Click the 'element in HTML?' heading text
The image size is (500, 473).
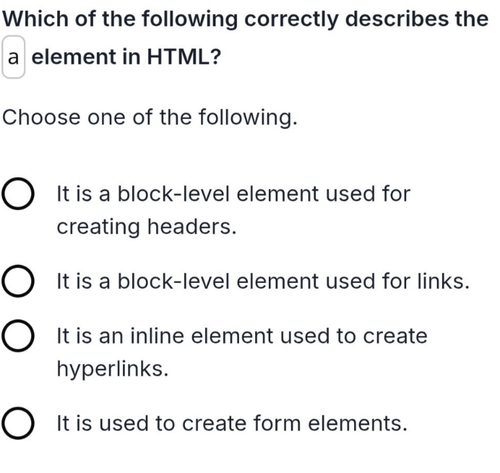tap(126, 57)
